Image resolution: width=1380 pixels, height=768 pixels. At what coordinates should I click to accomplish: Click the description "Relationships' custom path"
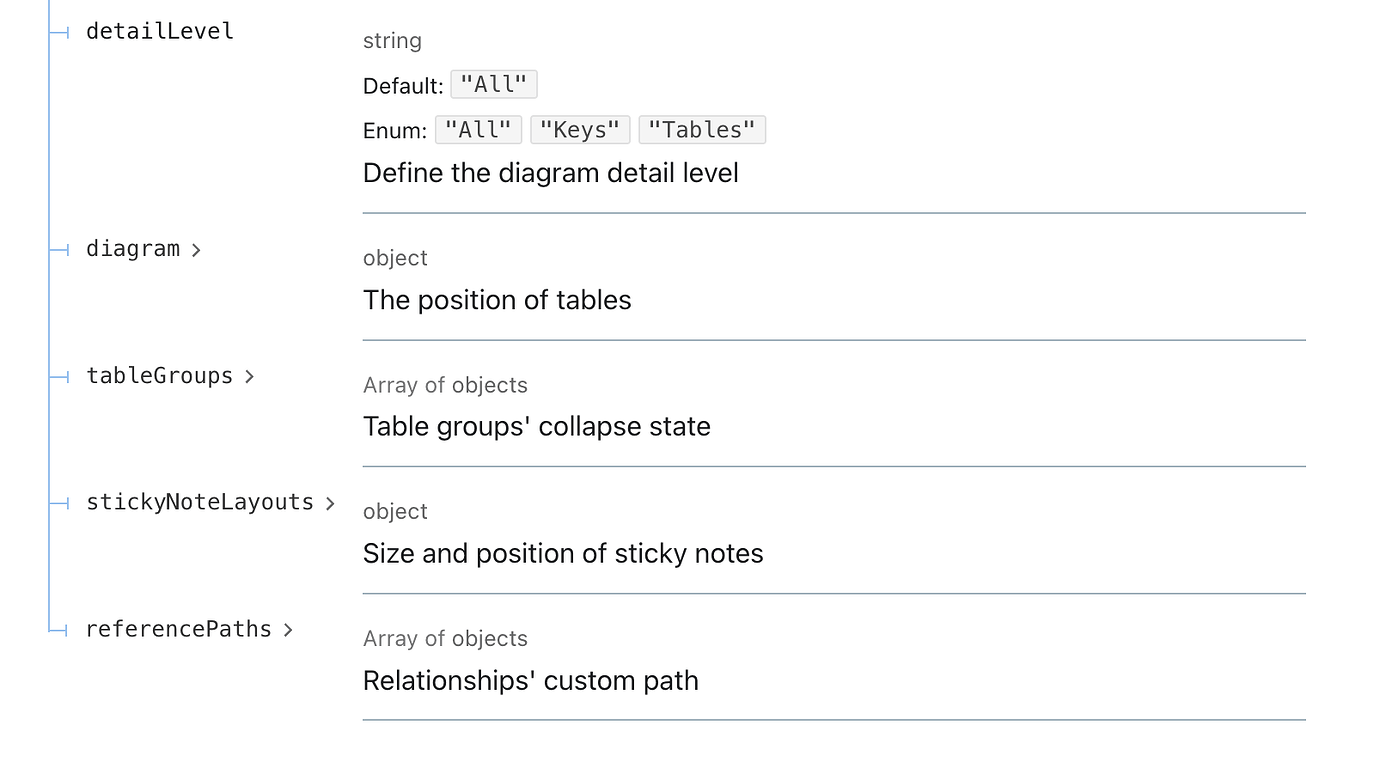[x=531, y=680]
